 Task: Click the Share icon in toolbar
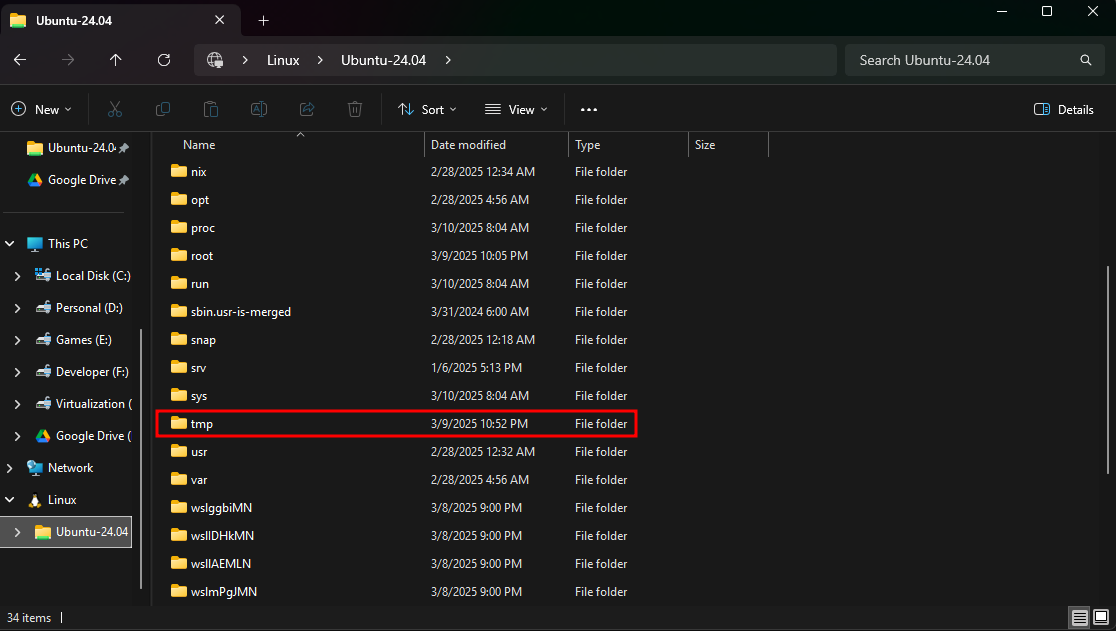pos(307,110)
